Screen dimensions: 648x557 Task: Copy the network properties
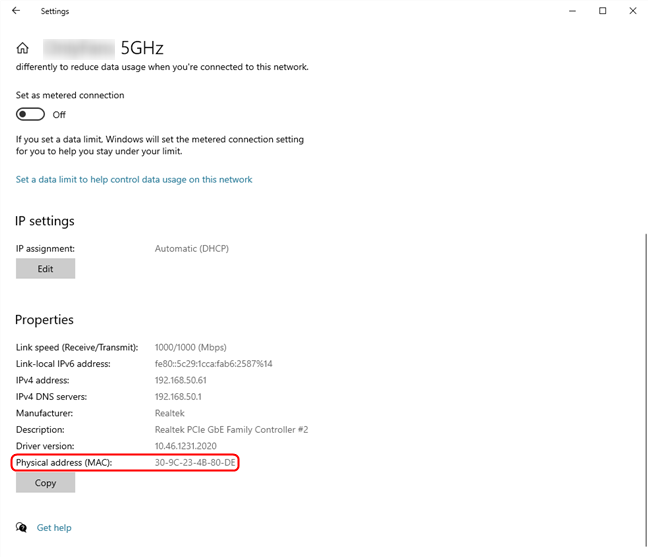(45, 483)
